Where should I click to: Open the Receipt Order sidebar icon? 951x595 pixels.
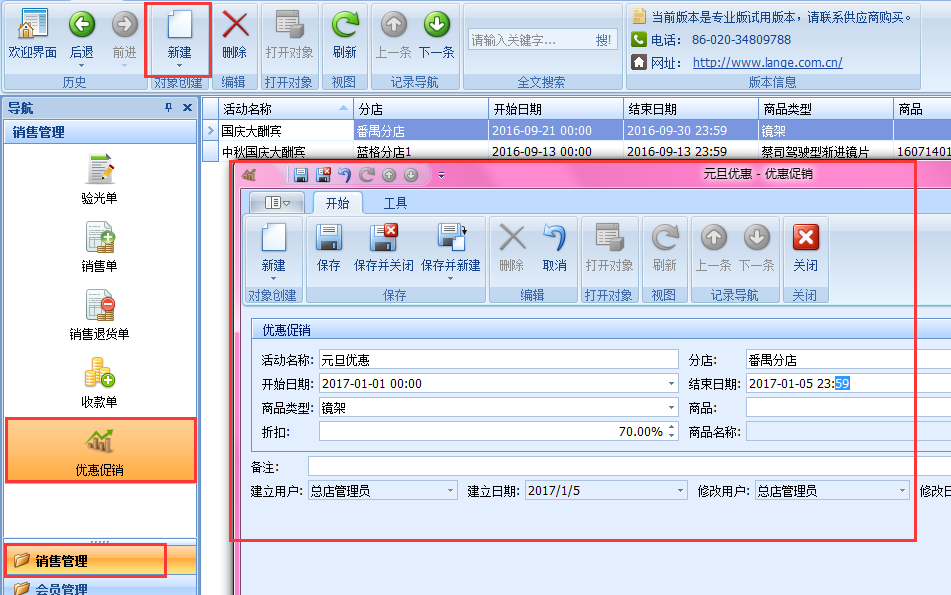(99, 383)
